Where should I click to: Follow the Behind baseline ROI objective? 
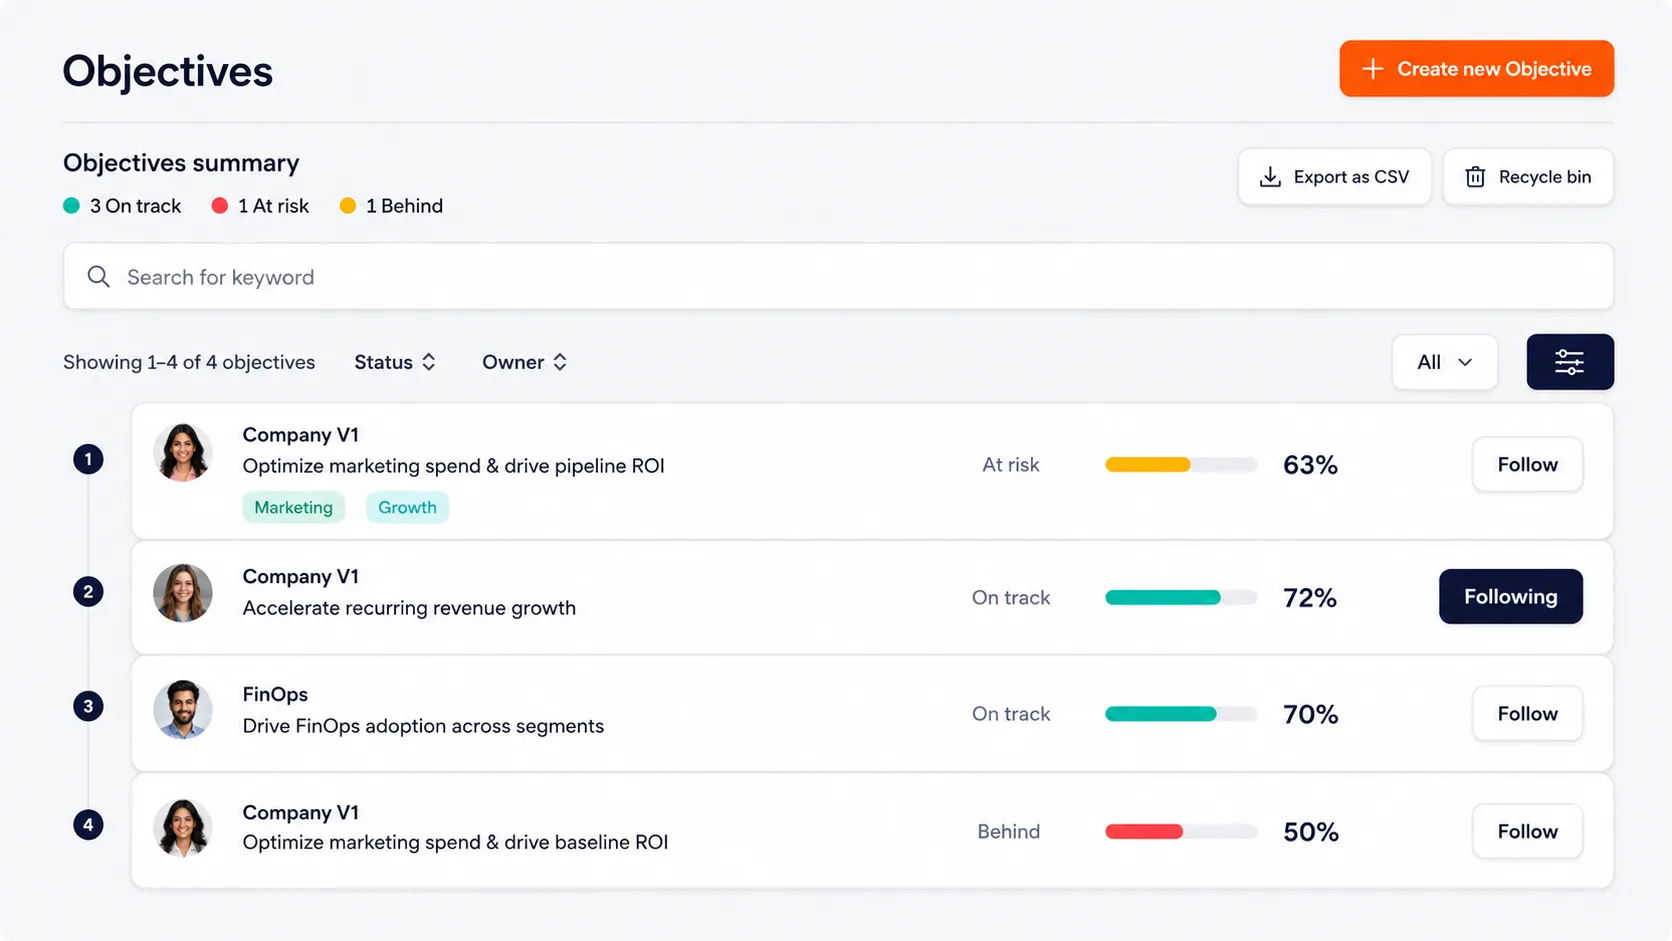(1527, 831)
